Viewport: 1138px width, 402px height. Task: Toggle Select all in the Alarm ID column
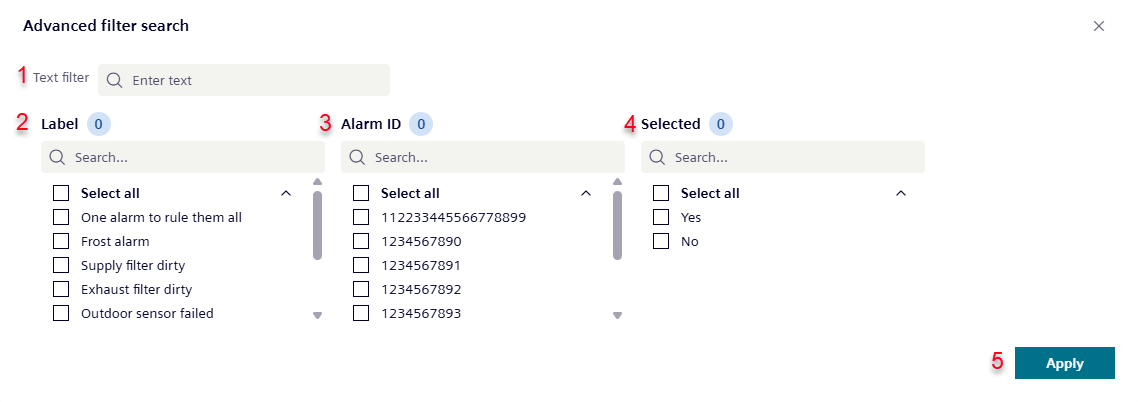pos(361,193)
